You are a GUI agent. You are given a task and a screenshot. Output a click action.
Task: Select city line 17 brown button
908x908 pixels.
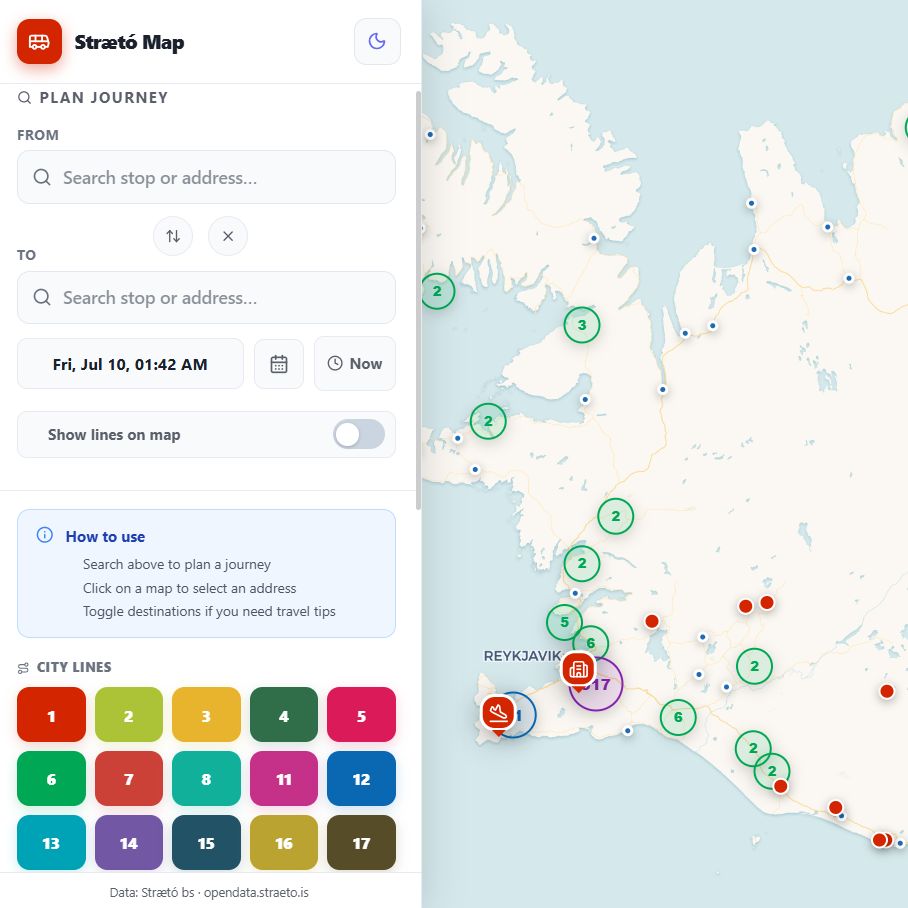click(361, 843)
